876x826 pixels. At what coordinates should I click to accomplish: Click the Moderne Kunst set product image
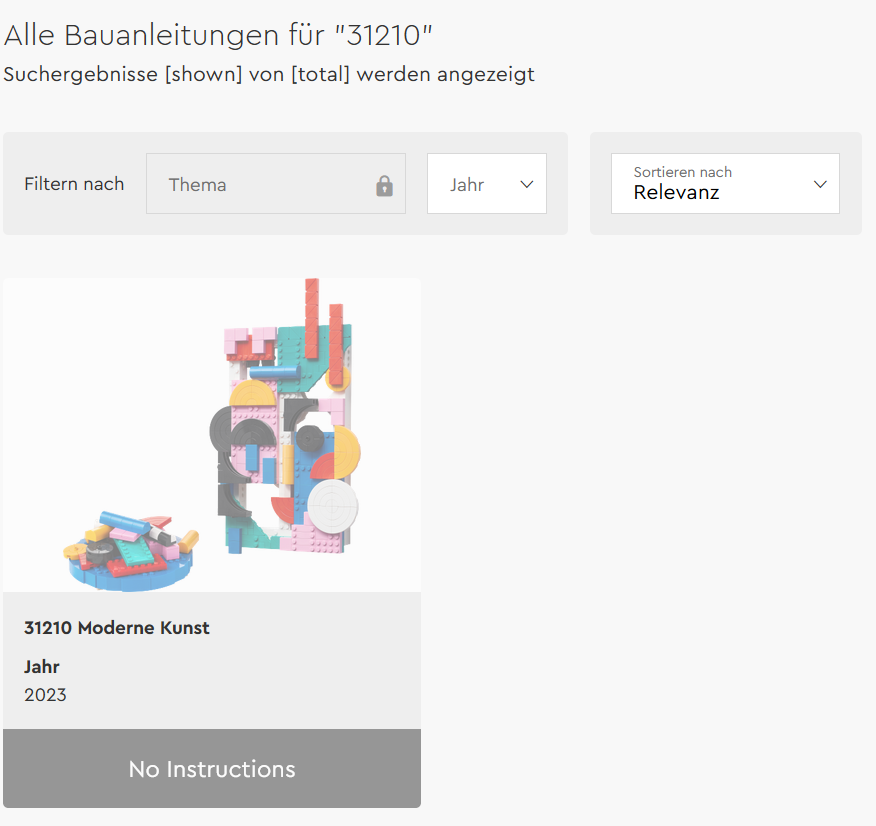[x=212, y=436]
